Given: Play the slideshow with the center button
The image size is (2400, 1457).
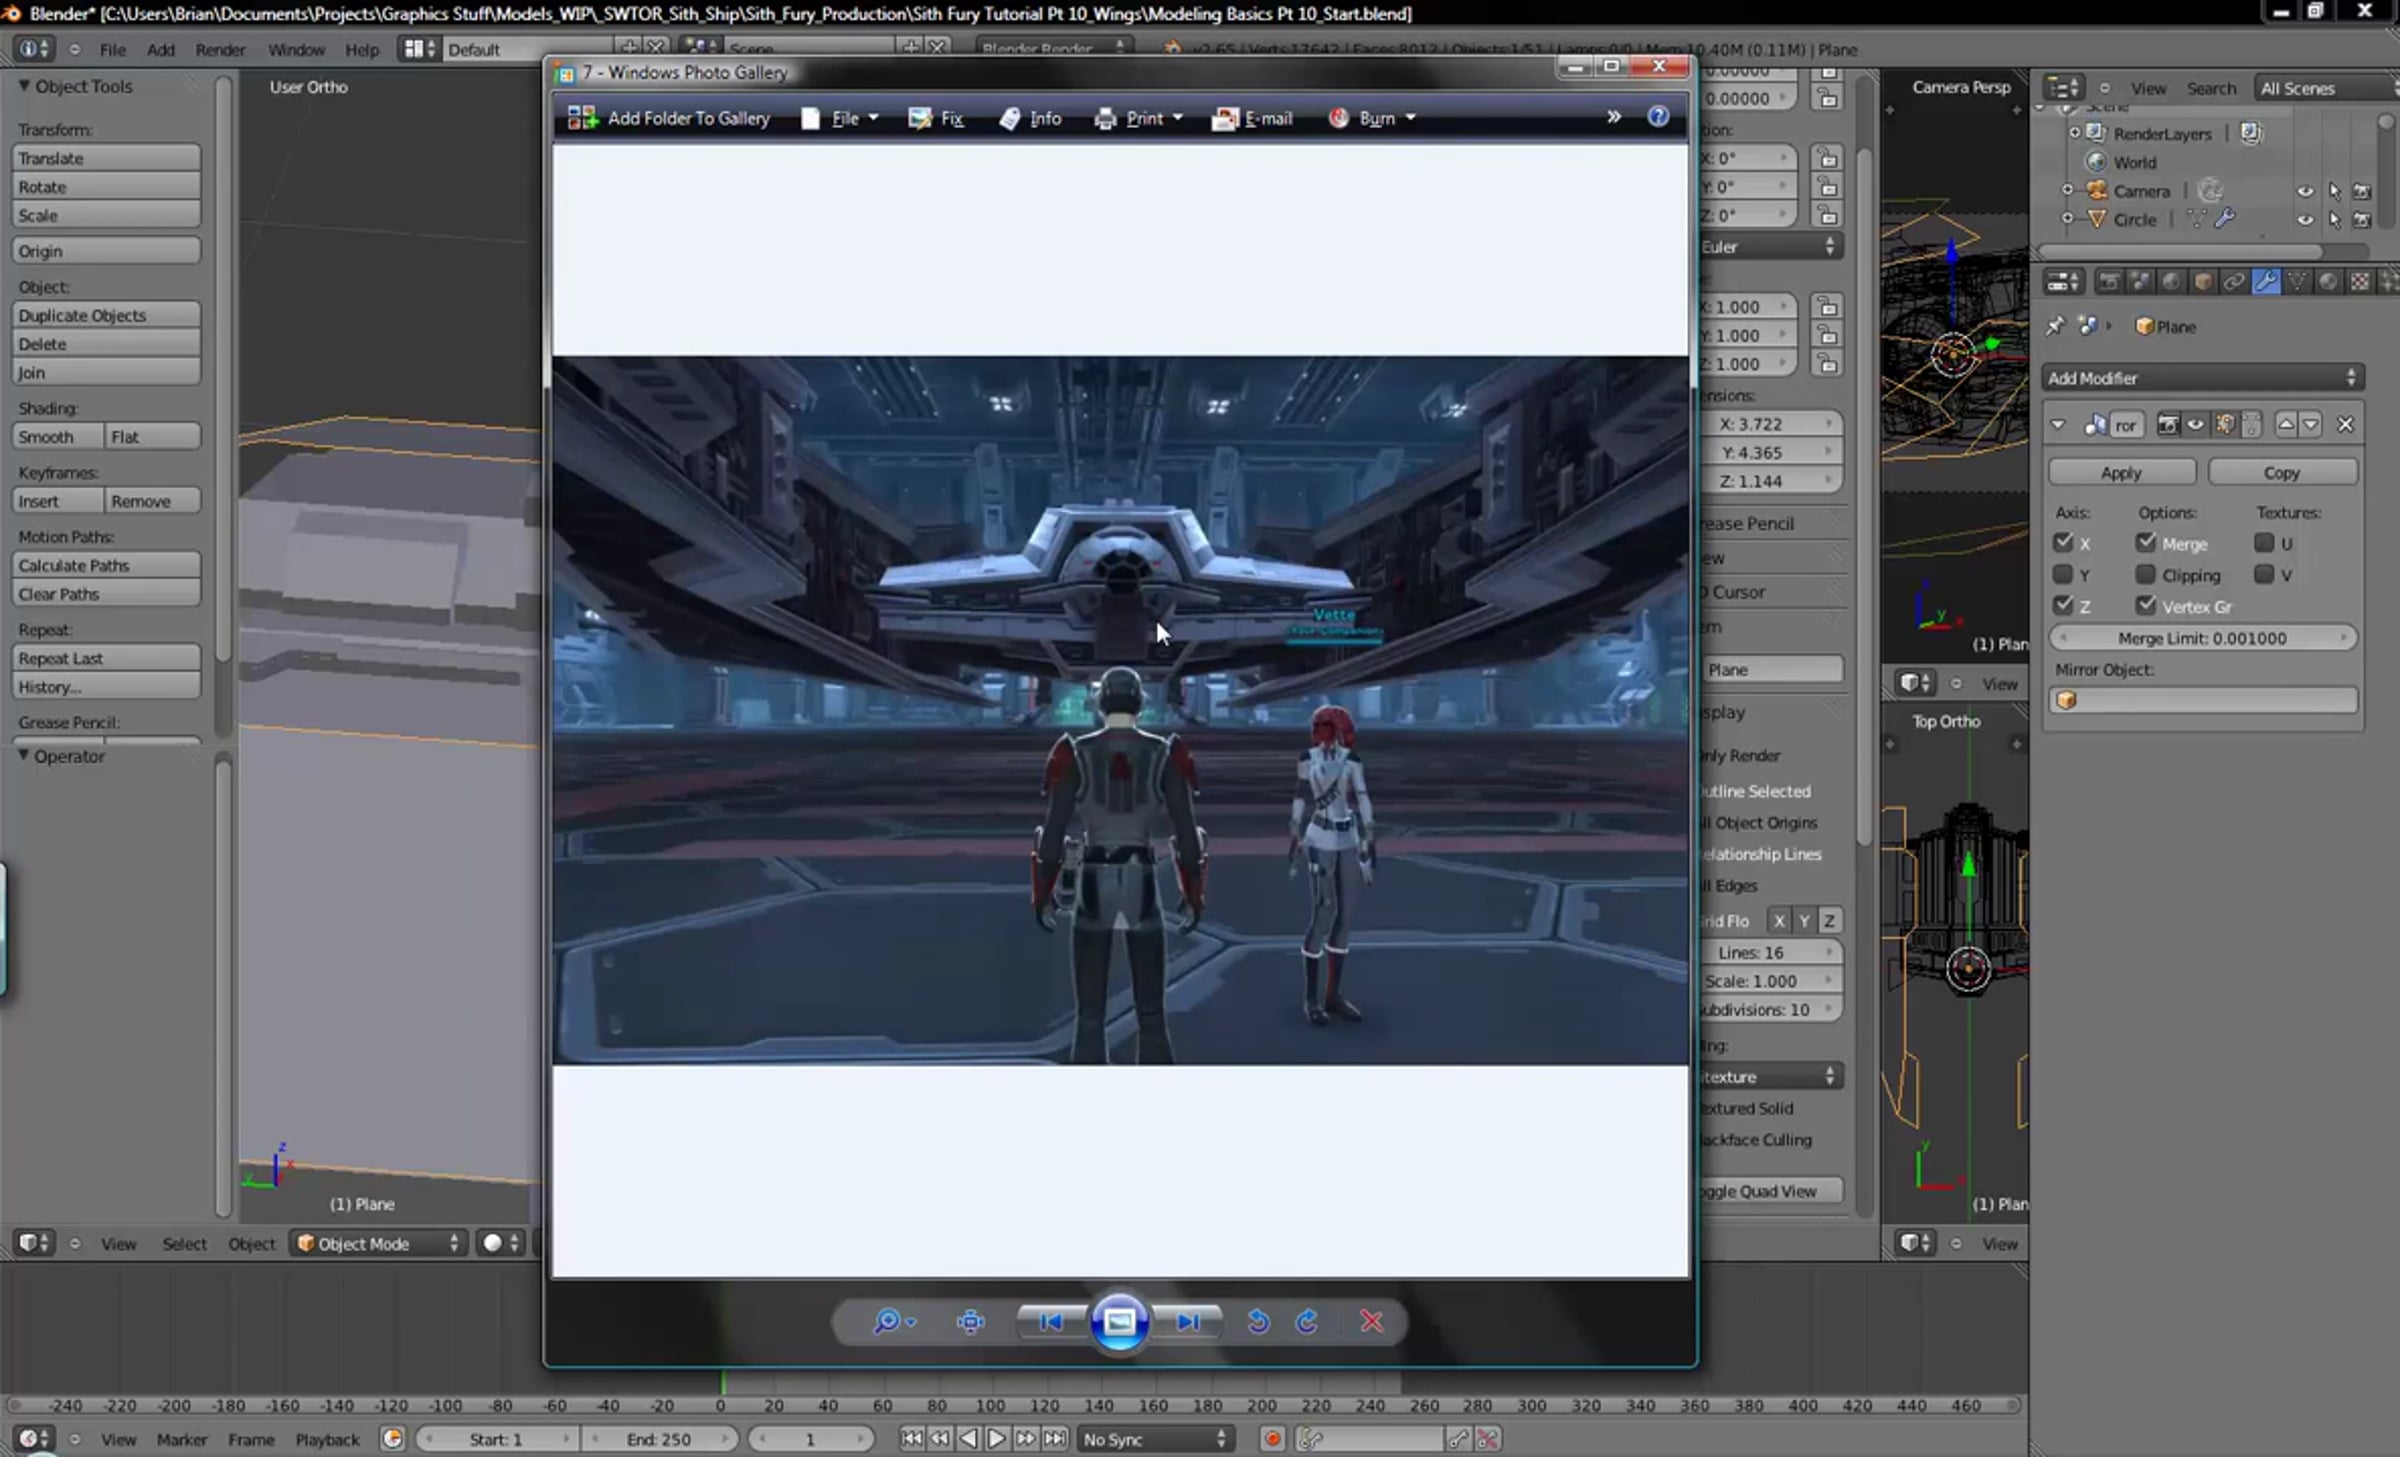Looking at the screenshot, I should [x=1119, y=1322].
